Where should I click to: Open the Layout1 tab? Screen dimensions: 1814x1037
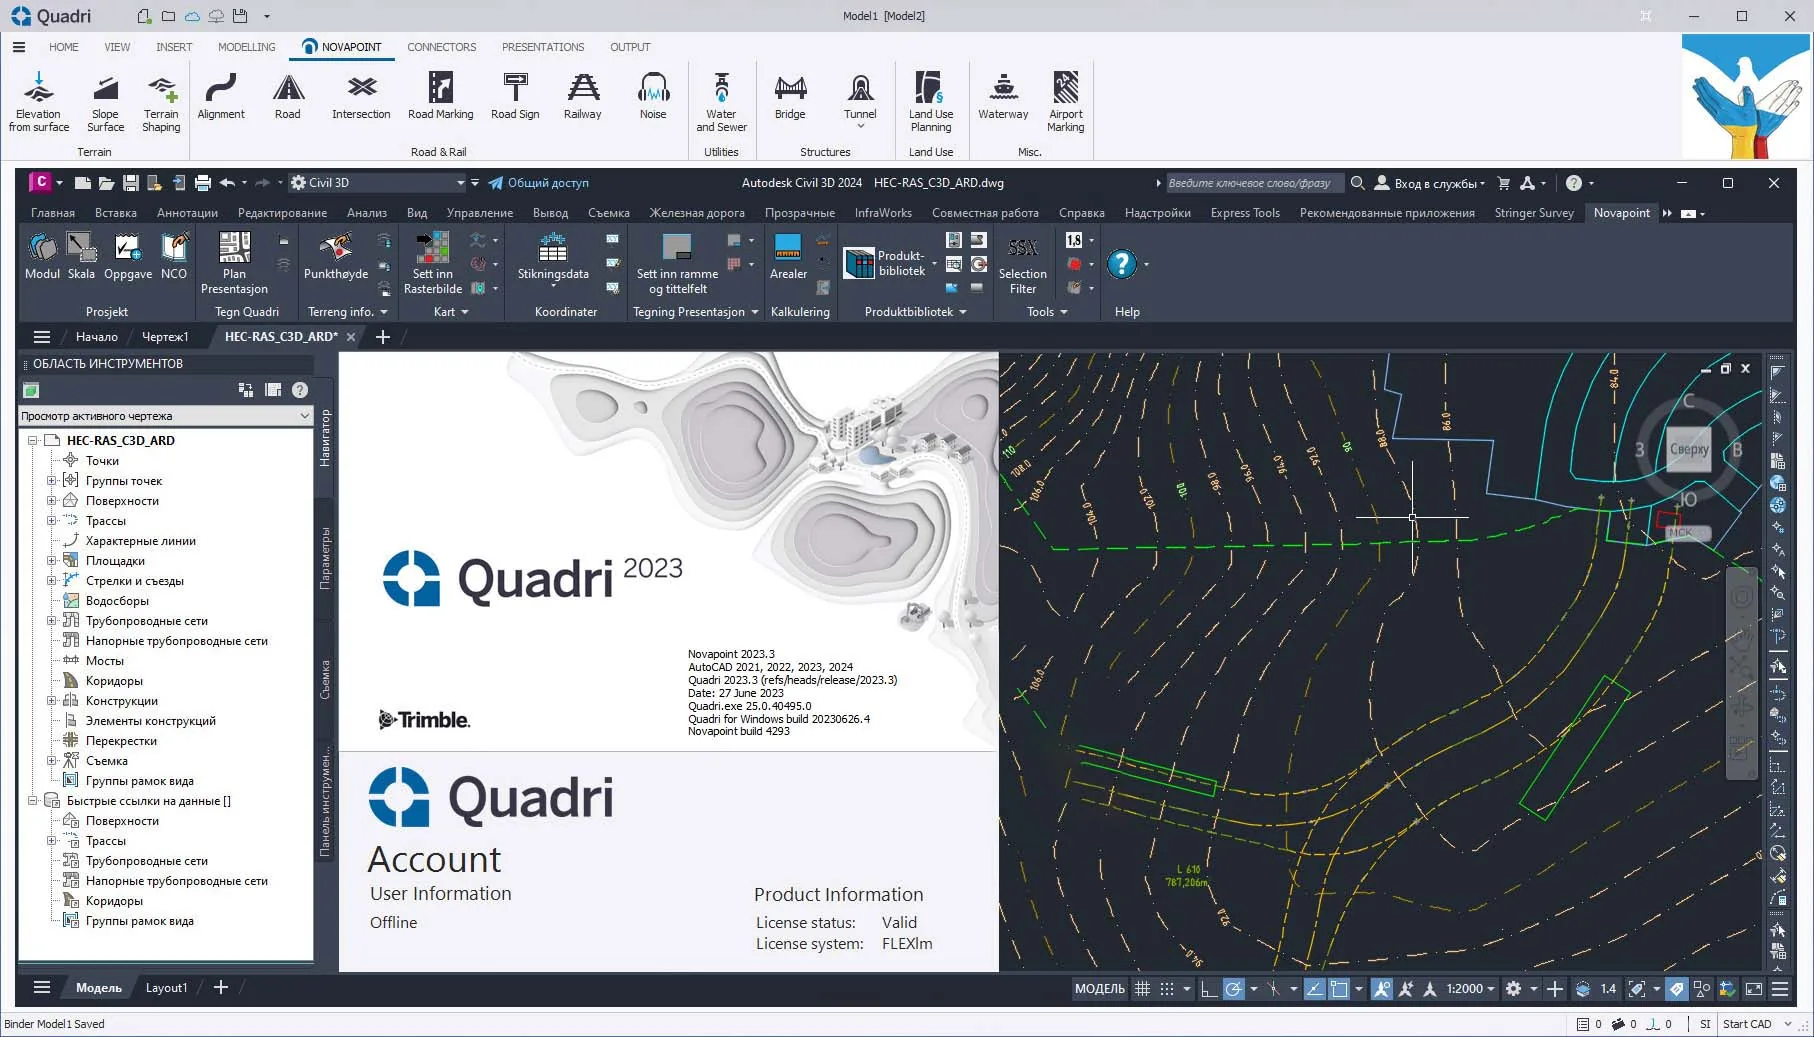coord(166,988)
